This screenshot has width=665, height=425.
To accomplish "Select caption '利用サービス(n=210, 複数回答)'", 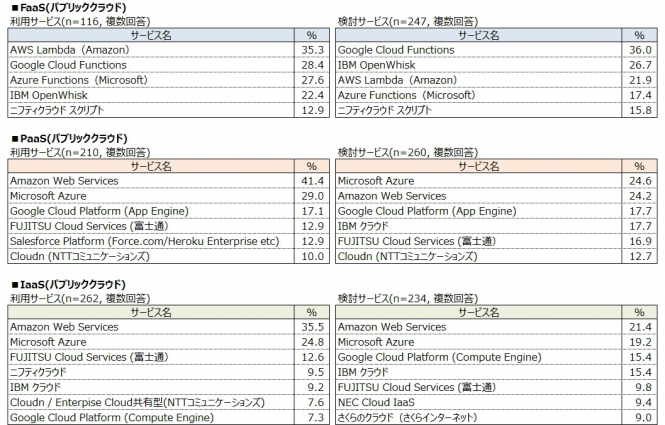I will pos(80,152).
